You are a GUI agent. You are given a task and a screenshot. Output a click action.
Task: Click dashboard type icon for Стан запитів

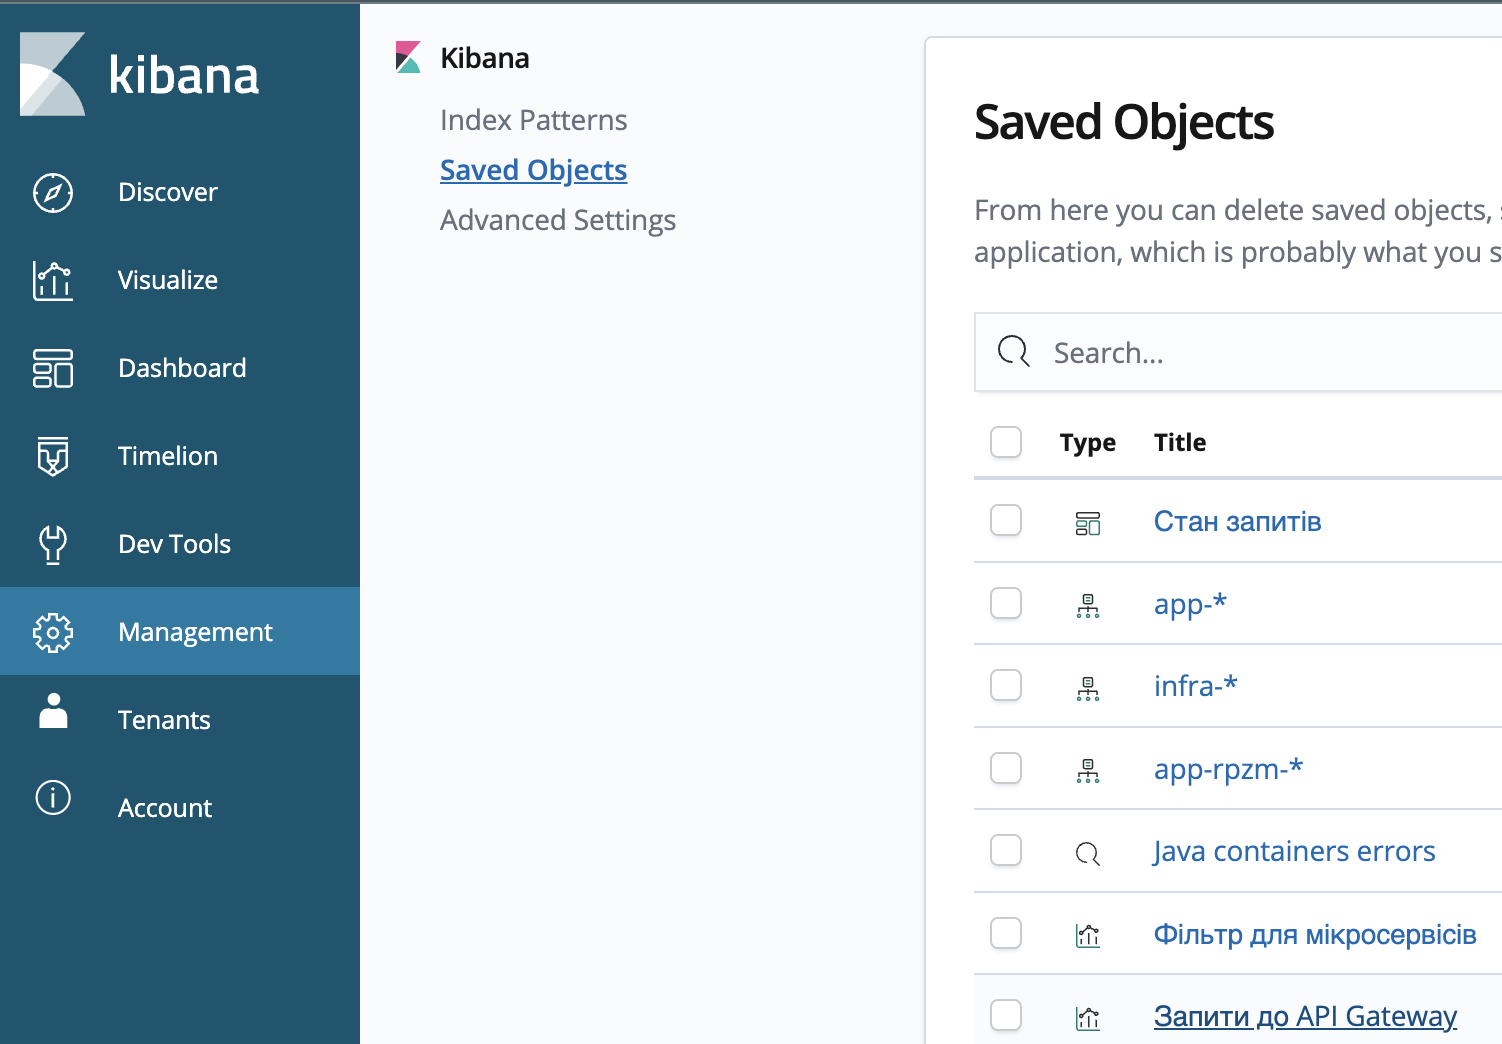1088,523
